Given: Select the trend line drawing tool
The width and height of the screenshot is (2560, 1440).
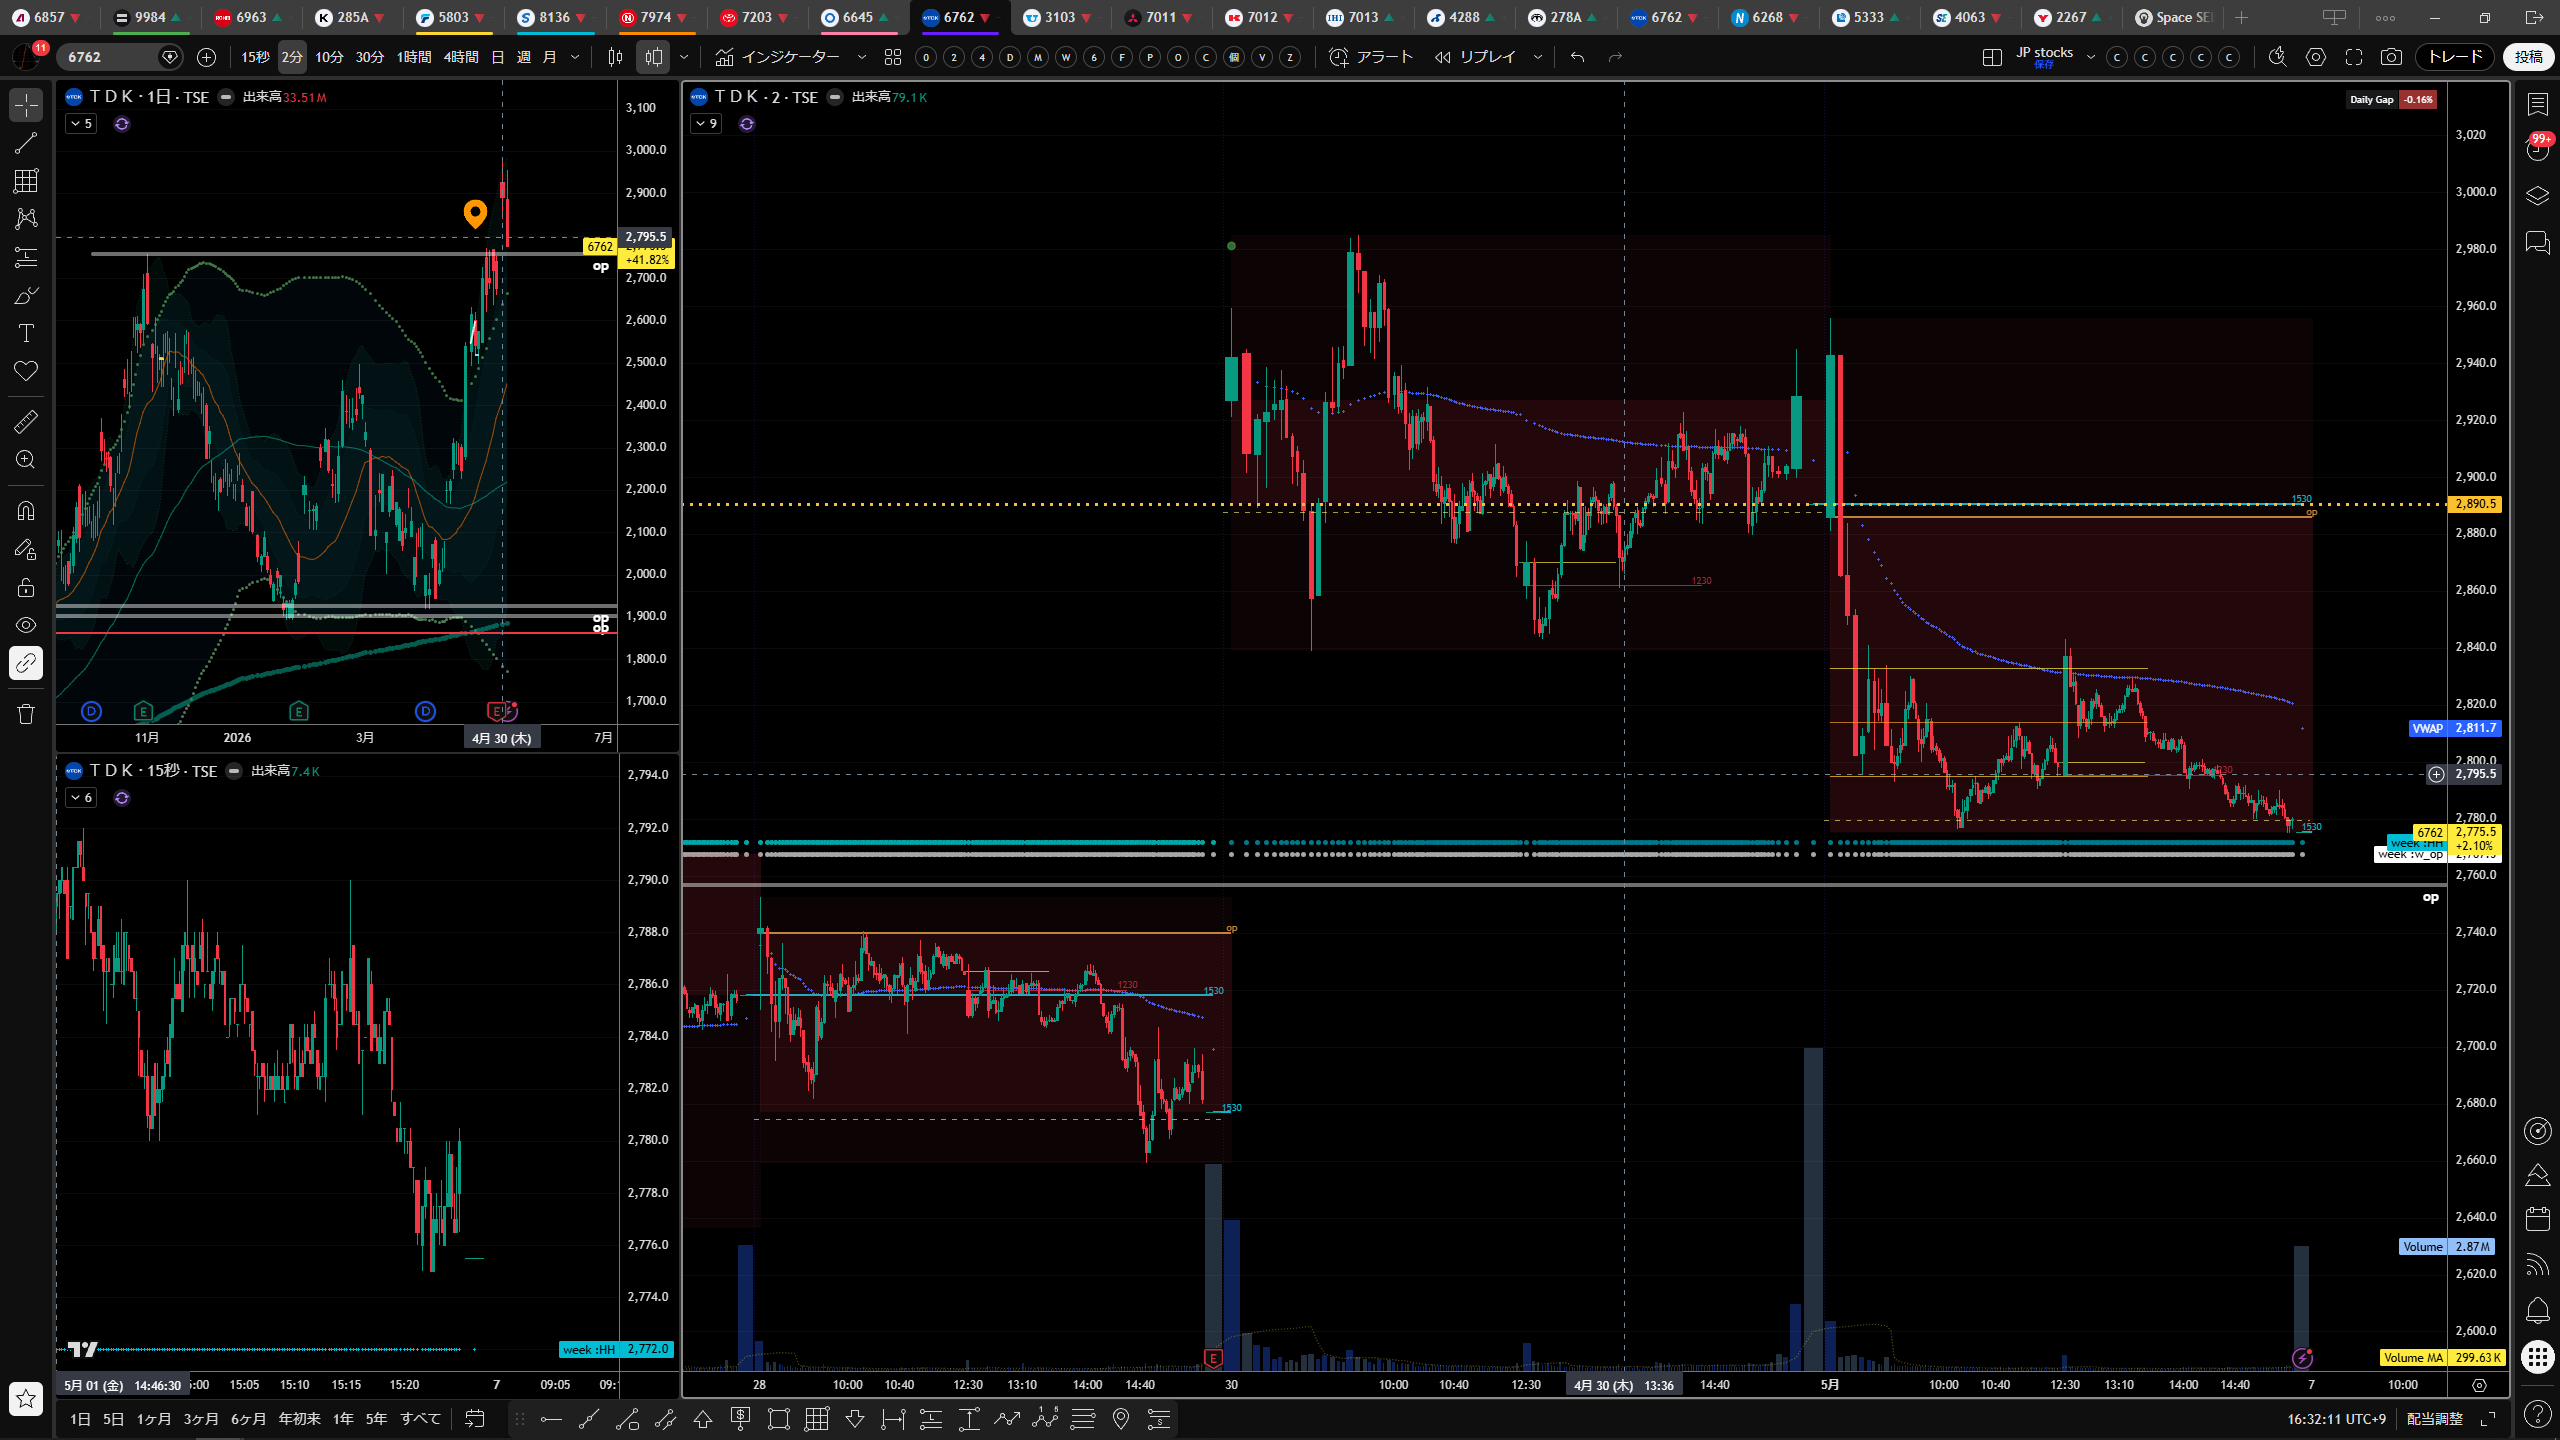Looking at the screenshot, I should coord(26,143).
